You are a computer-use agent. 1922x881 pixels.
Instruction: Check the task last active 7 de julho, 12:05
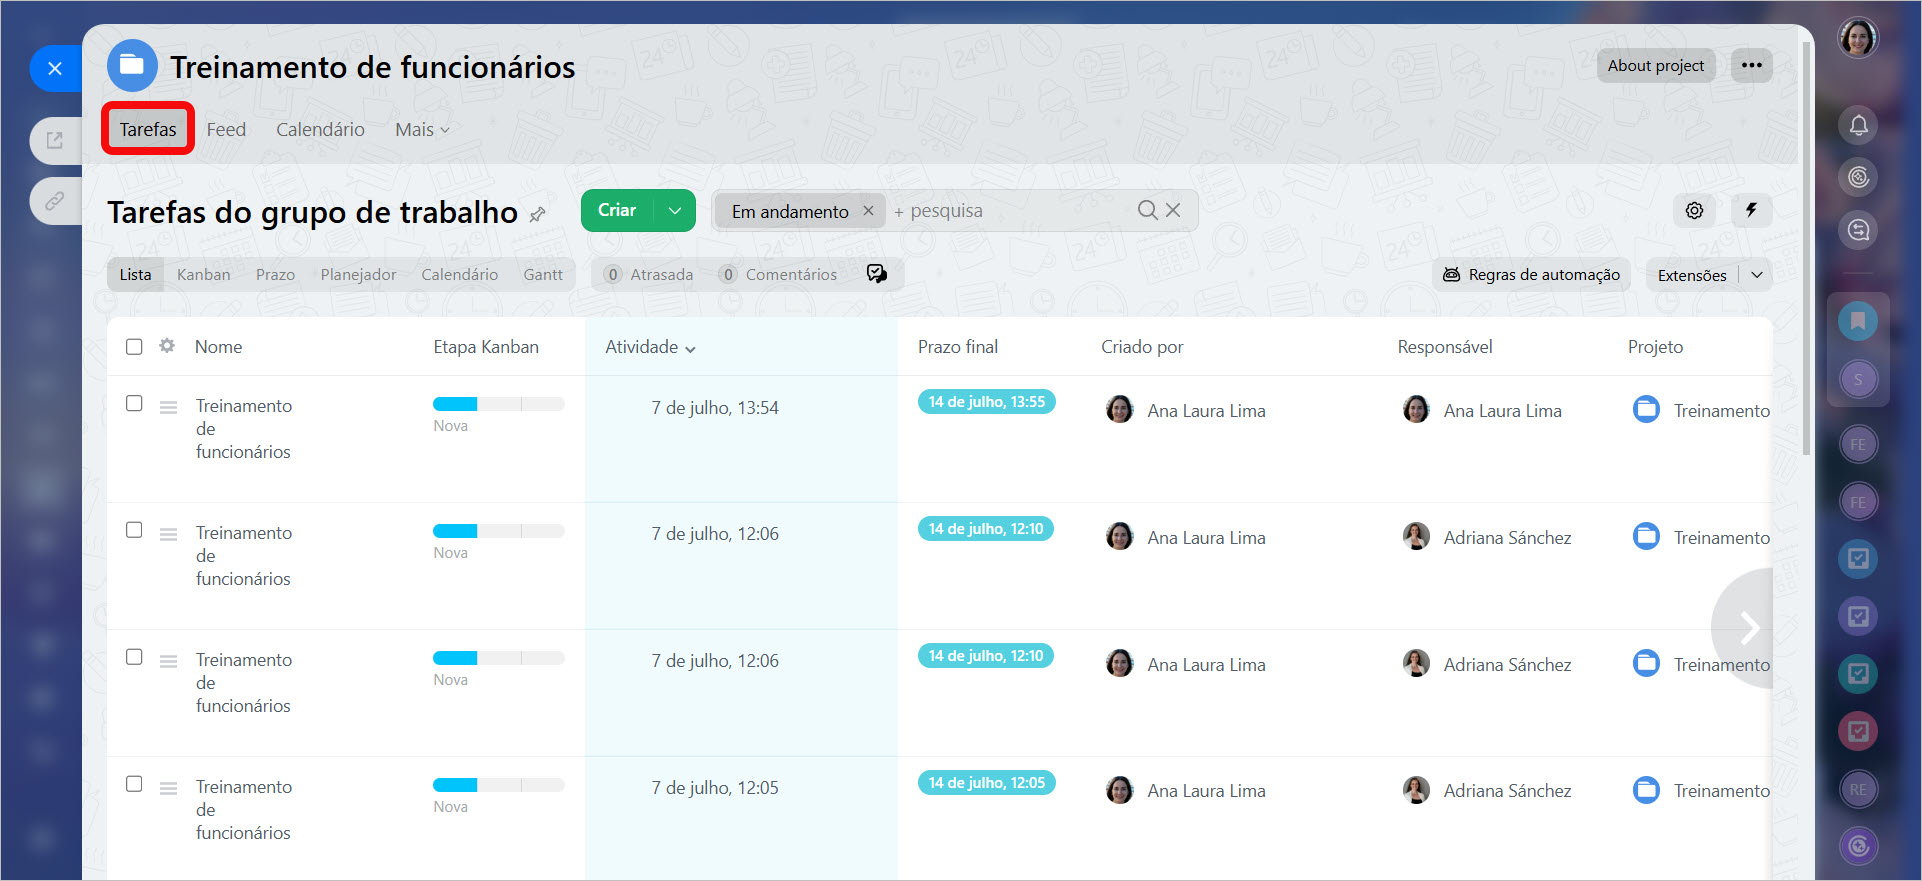point(134,784)
